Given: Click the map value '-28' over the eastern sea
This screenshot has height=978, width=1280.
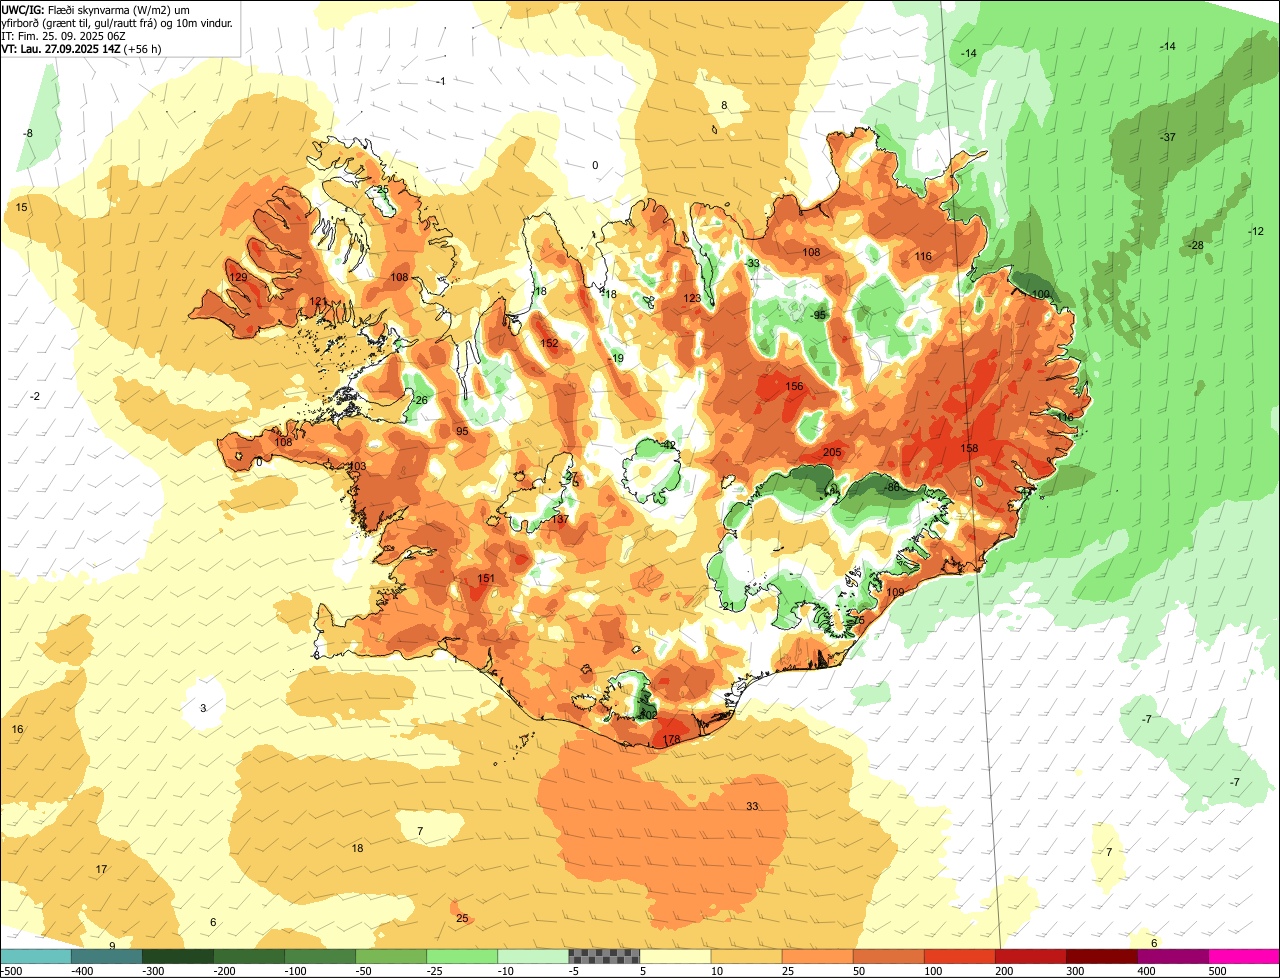Looking at the screenshot, I should pos(1194,245).
